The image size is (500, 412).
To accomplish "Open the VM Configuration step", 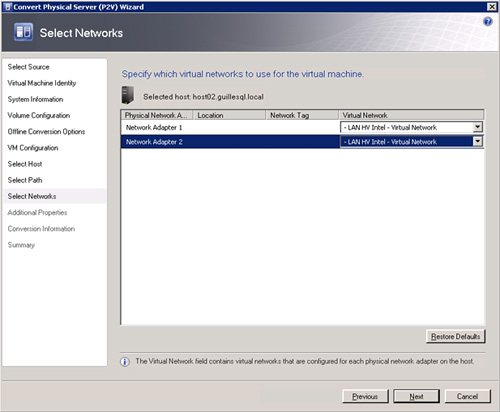I will (x=33, y=148).
